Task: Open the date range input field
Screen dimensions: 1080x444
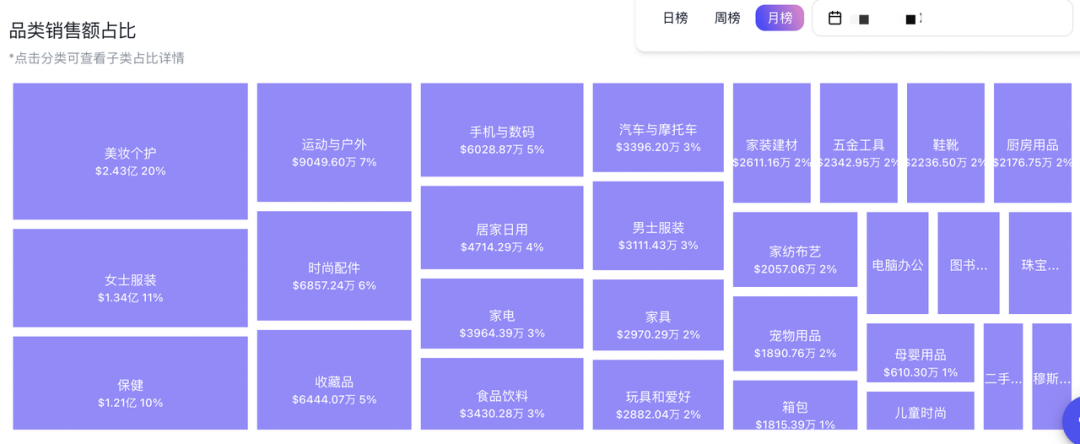Action: point(942,19)
